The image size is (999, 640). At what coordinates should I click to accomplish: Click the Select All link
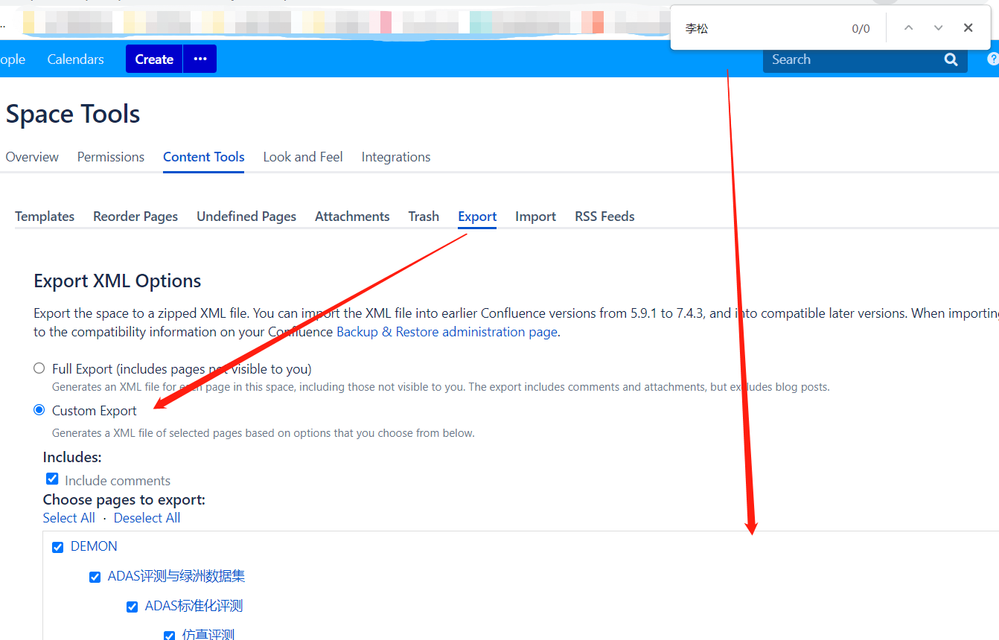tap(69, 518)
